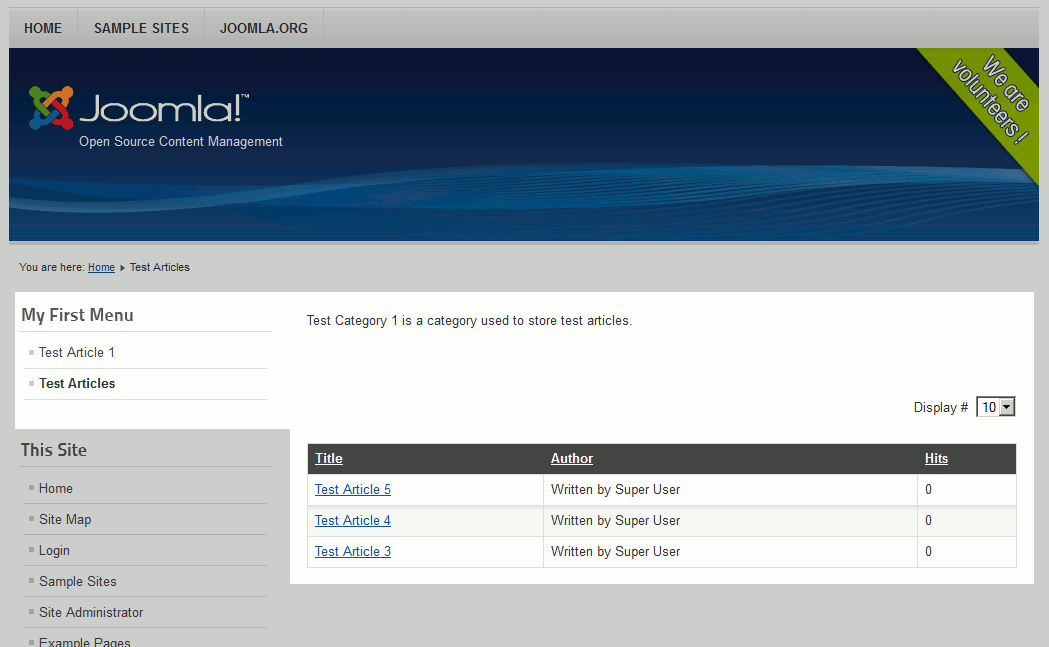Click 'Written by Super User' in Test Article 3 row

click(x=615, y=551)
